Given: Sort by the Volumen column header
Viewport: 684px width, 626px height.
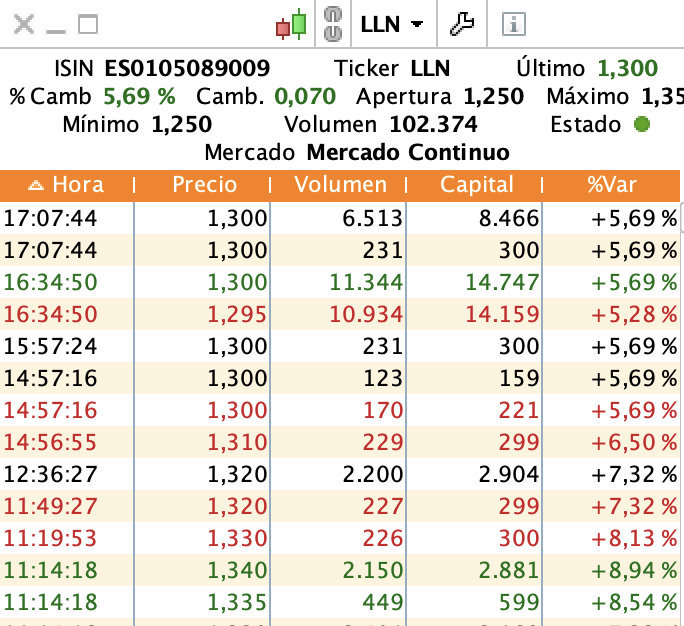Looking at the screenshot, I should (340, 185).
